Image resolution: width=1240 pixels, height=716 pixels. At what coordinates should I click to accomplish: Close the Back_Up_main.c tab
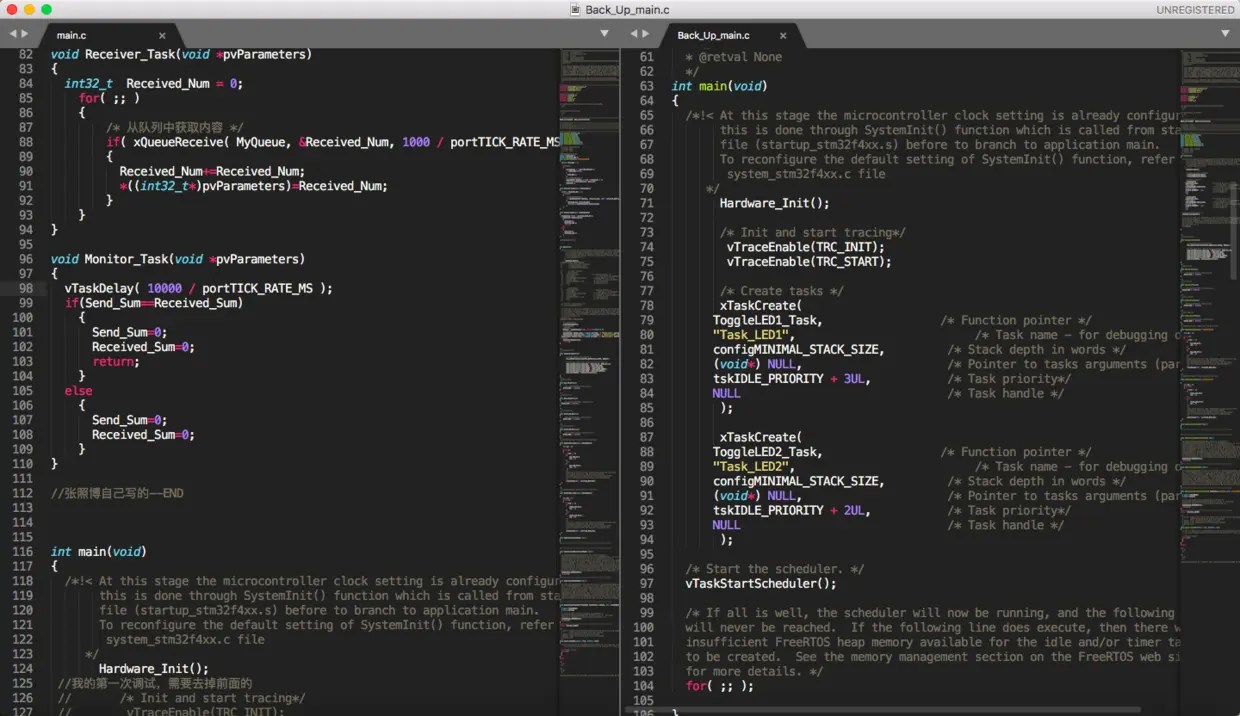(x=783, y=36)
